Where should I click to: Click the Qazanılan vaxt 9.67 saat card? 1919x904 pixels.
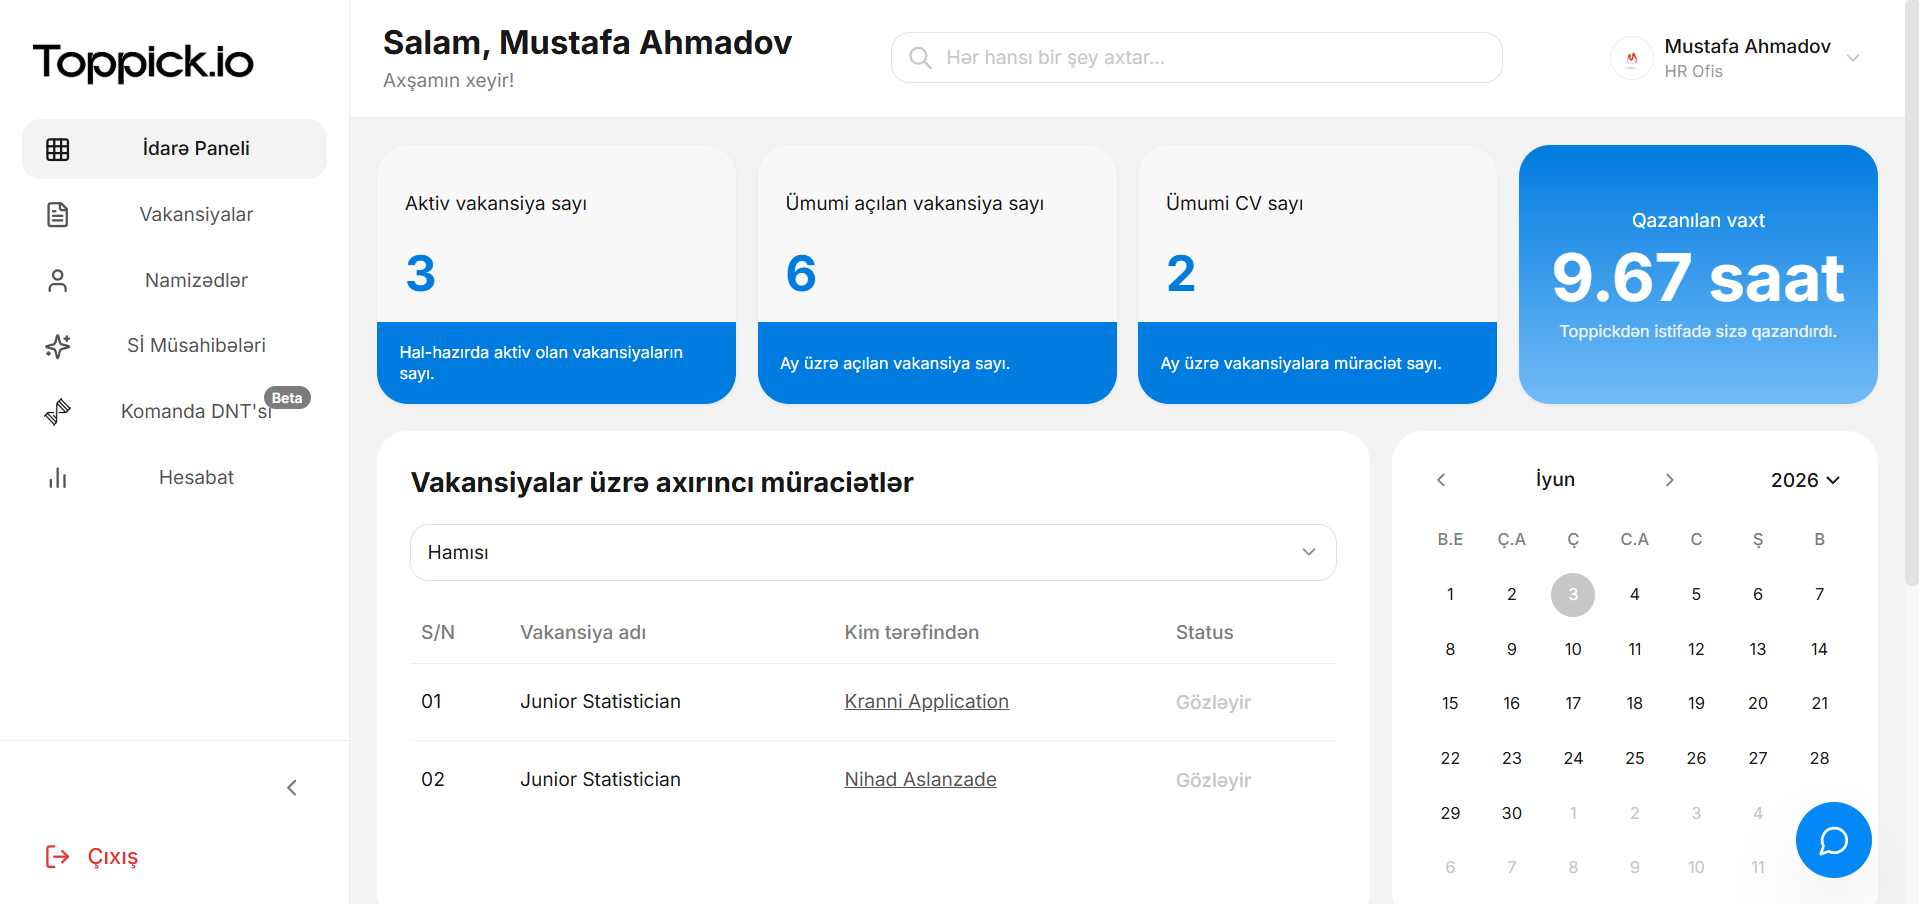(1698, 274)
